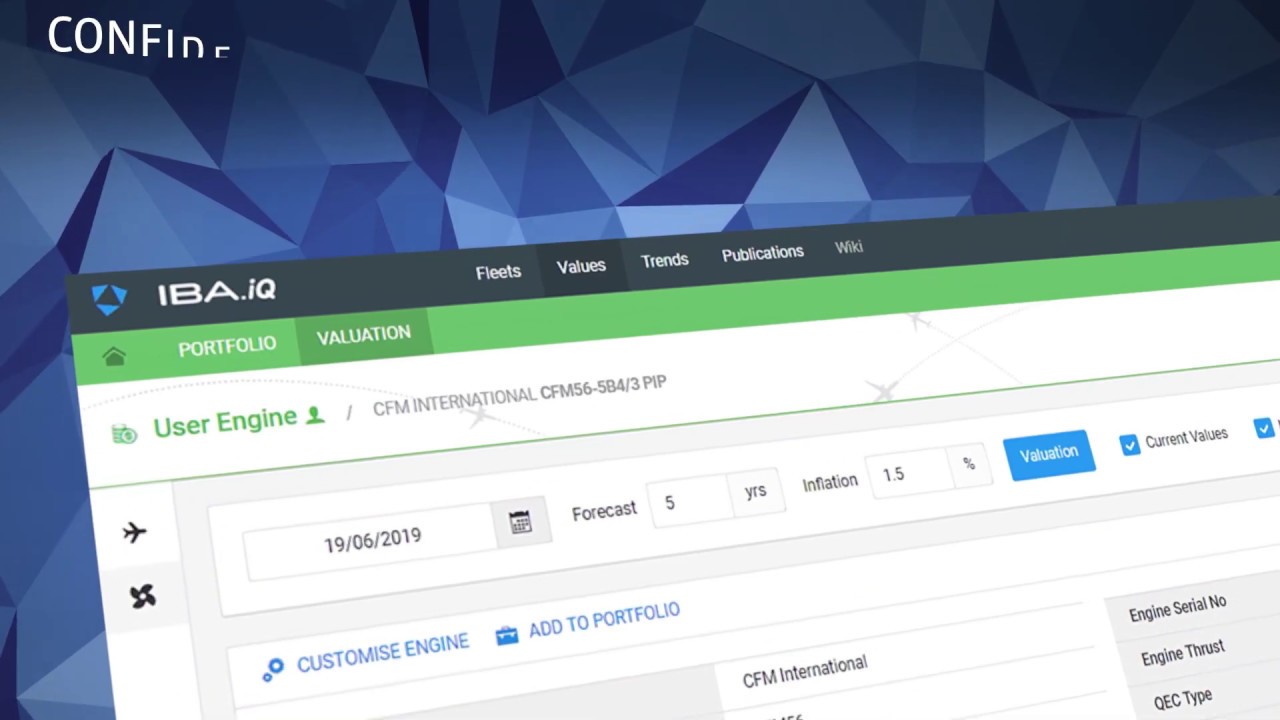
Task: Open the Values menu
Action: click(581, 266)
